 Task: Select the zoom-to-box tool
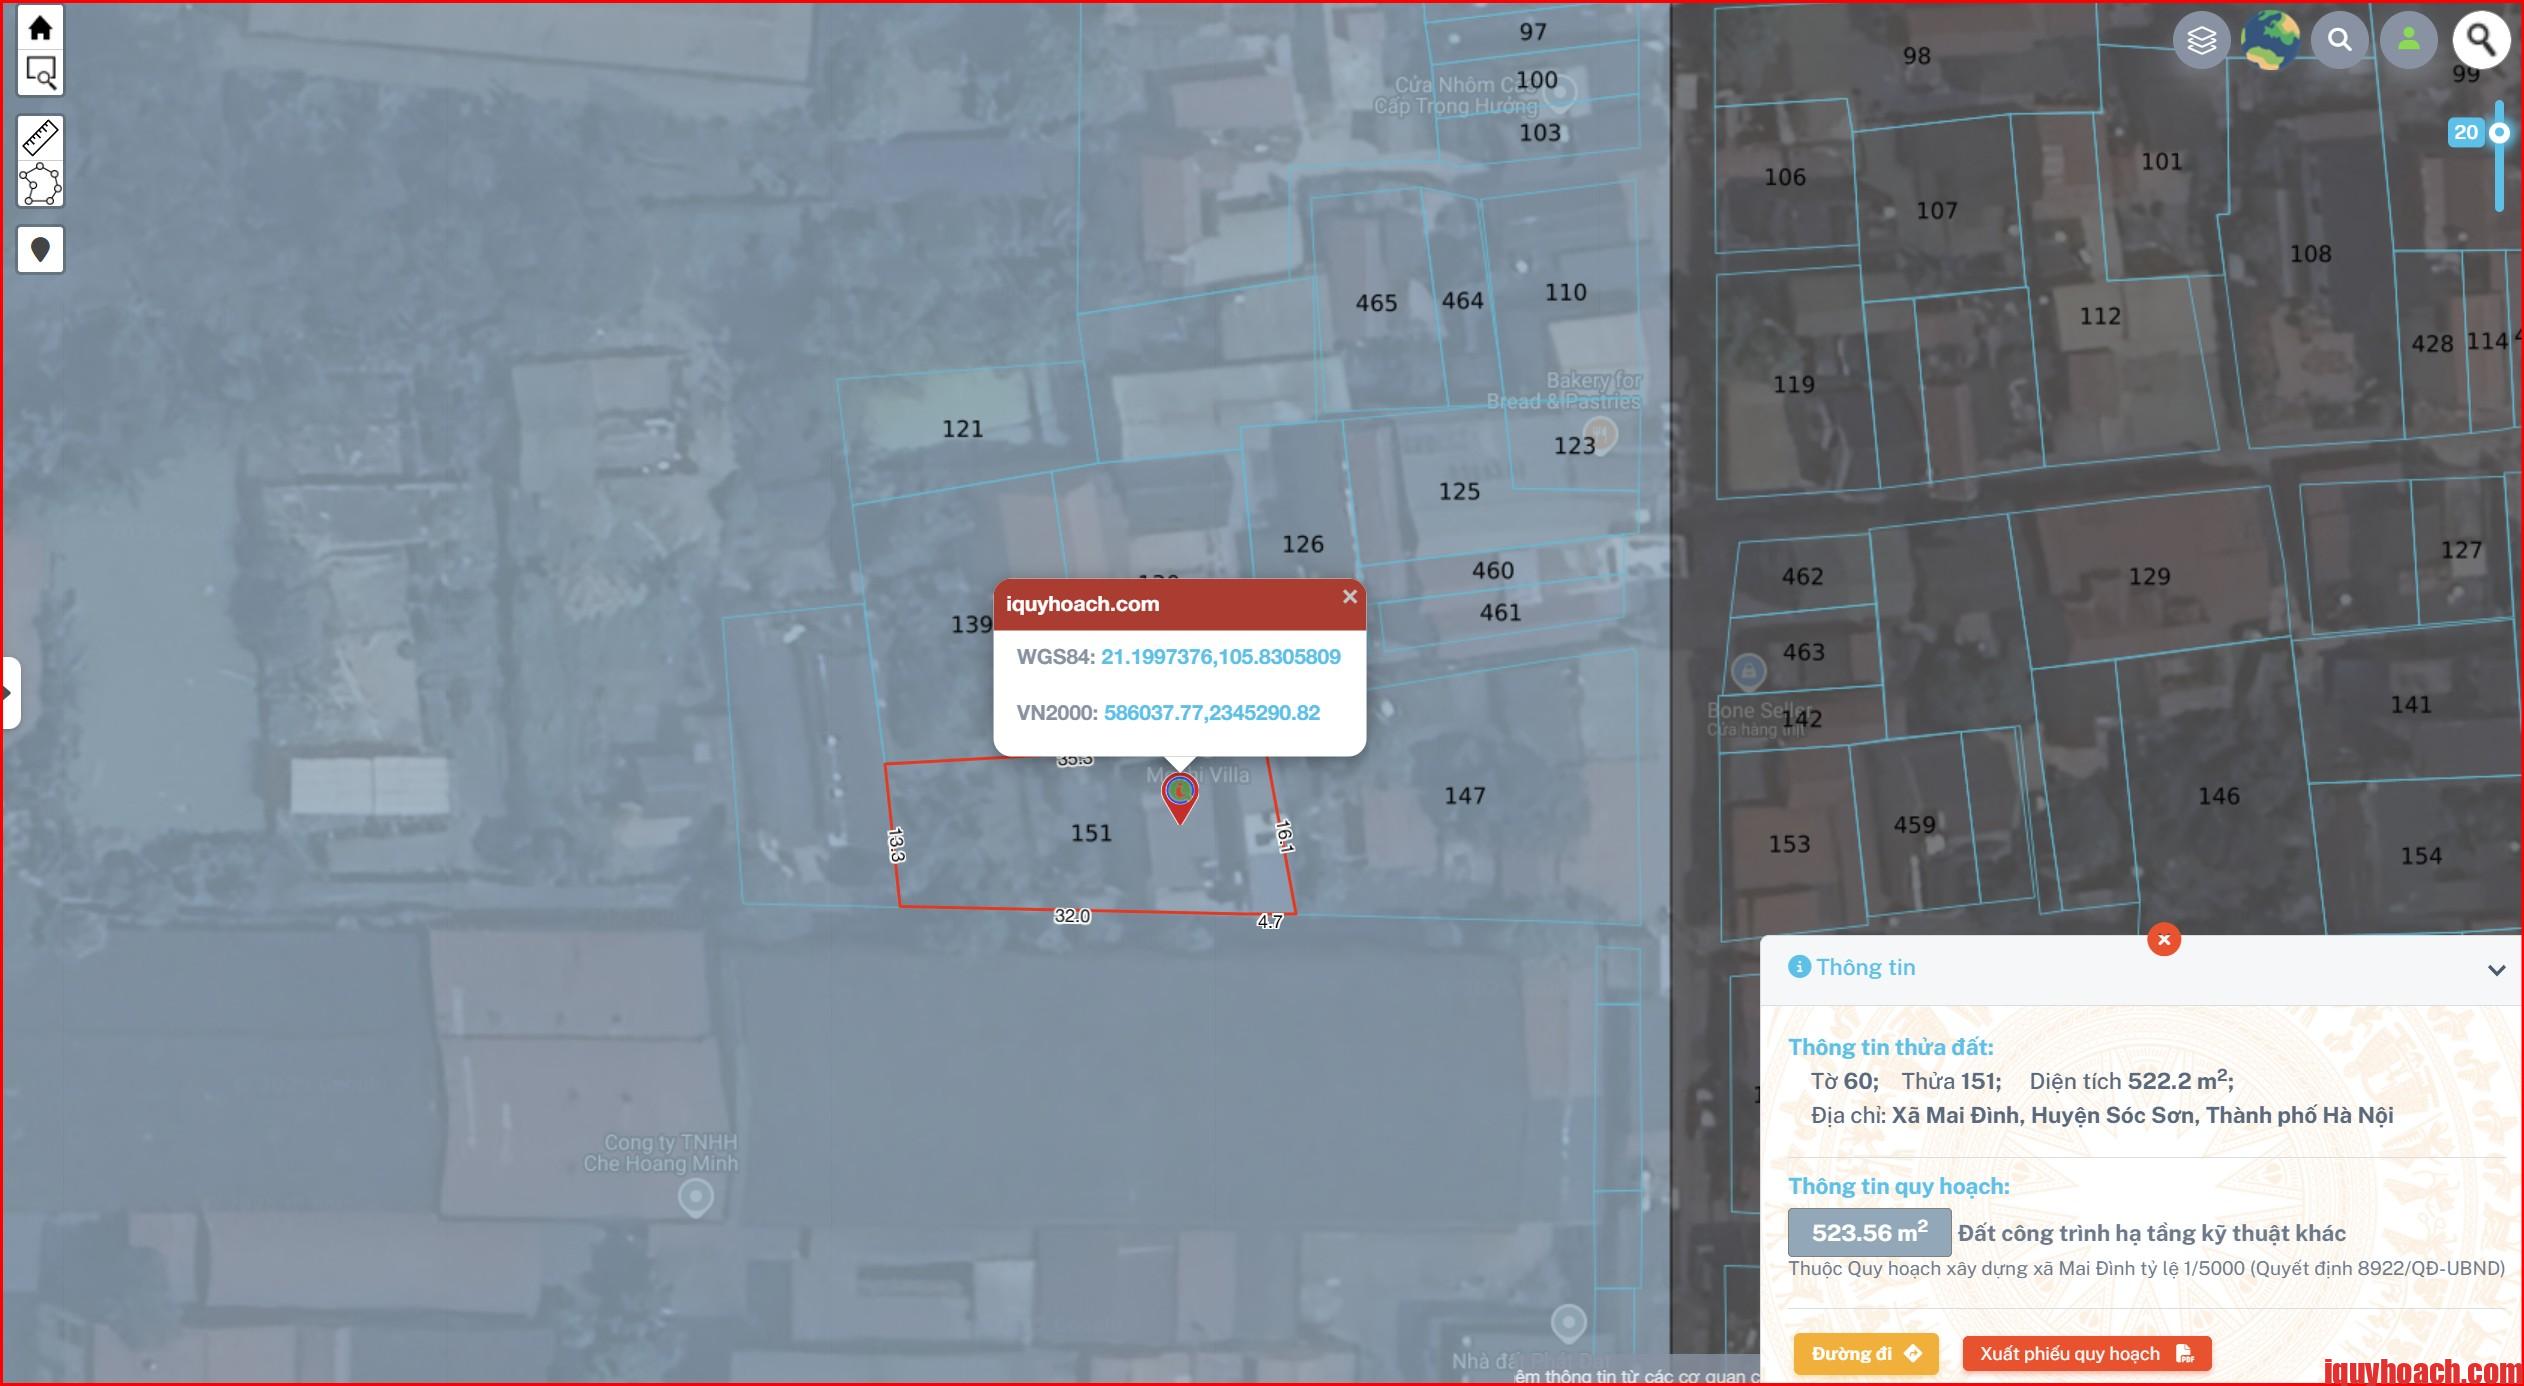40,73
